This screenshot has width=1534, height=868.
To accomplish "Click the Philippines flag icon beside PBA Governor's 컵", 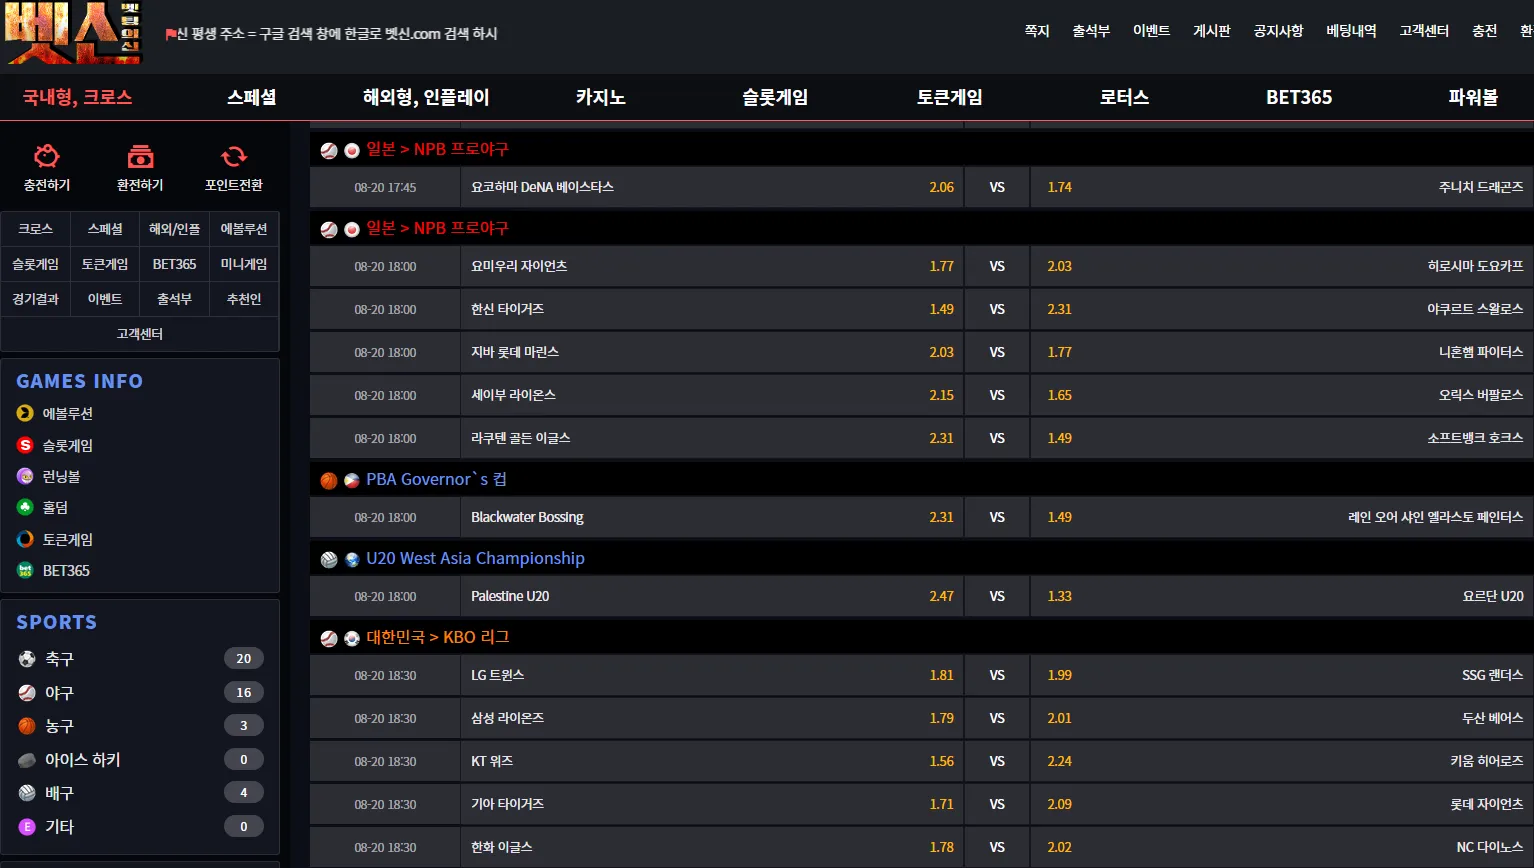I will (x=352, y=480).
